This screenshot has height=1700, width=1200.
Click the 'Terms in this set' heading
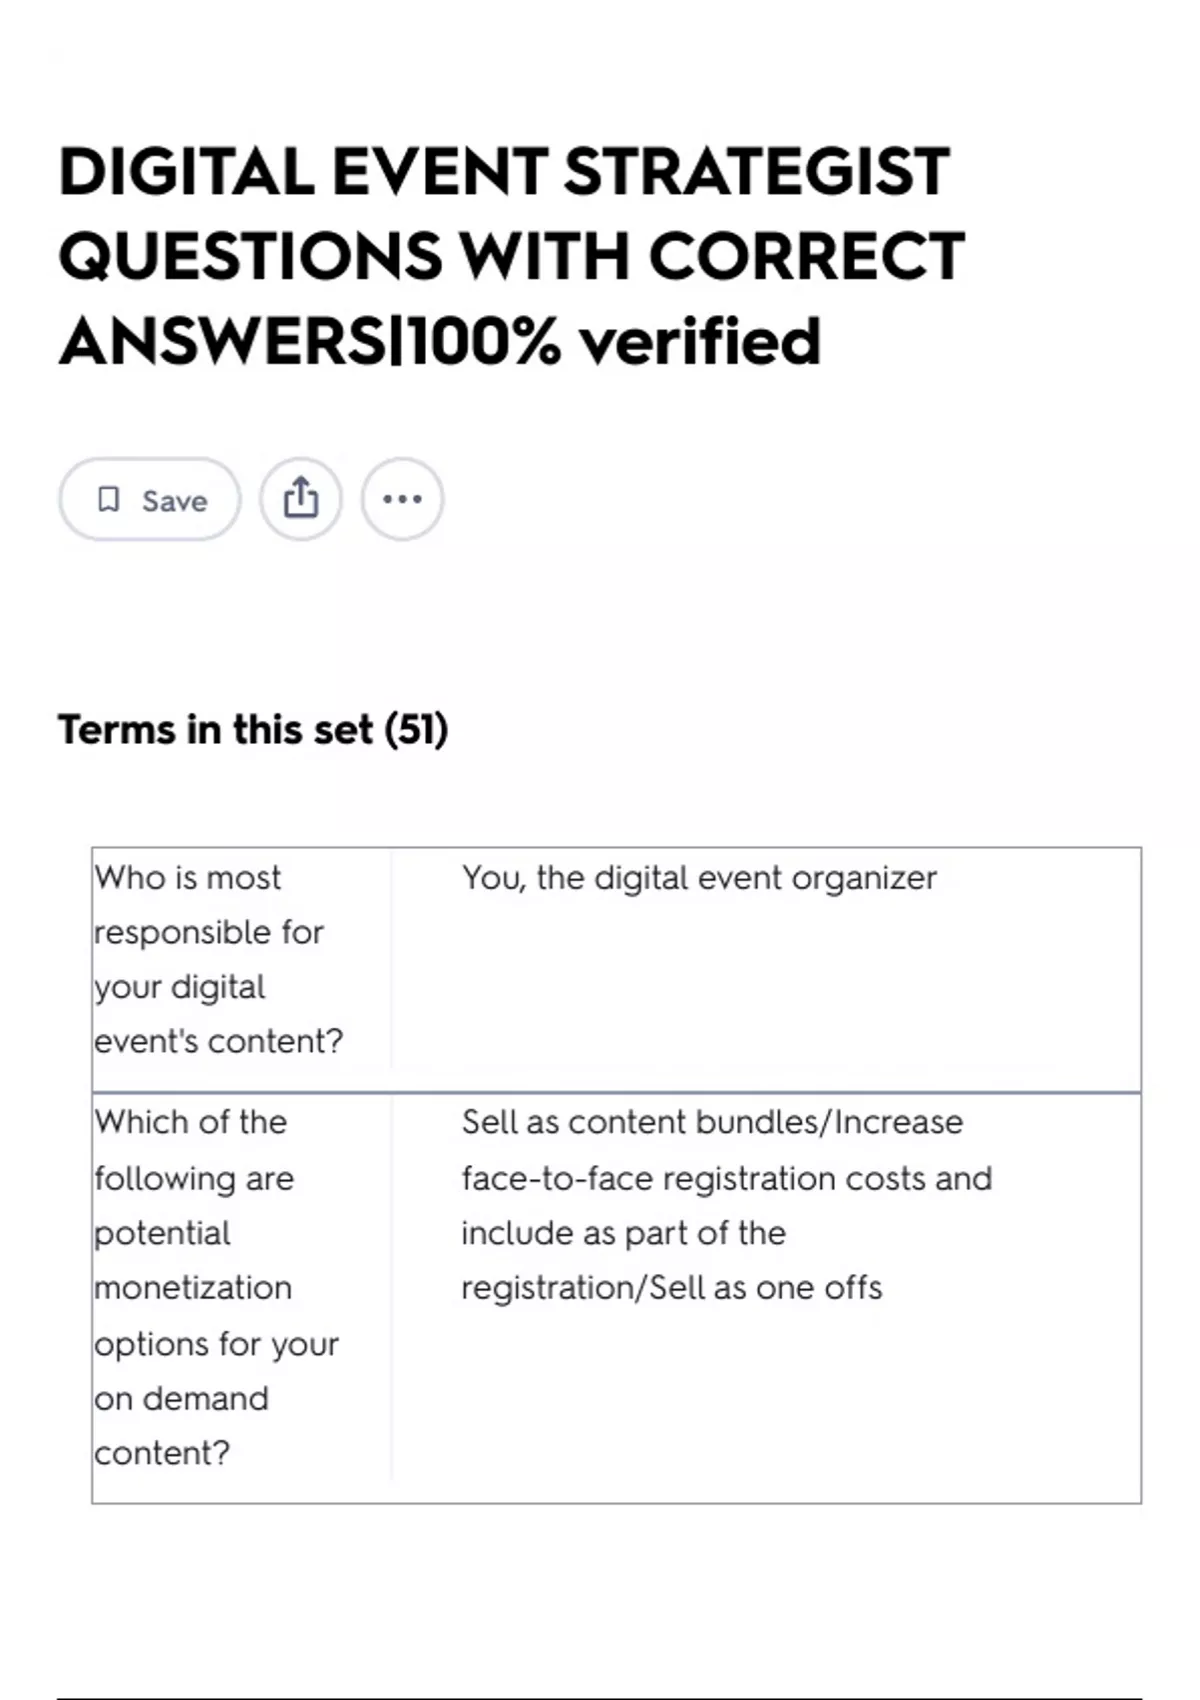pos(215,729)
